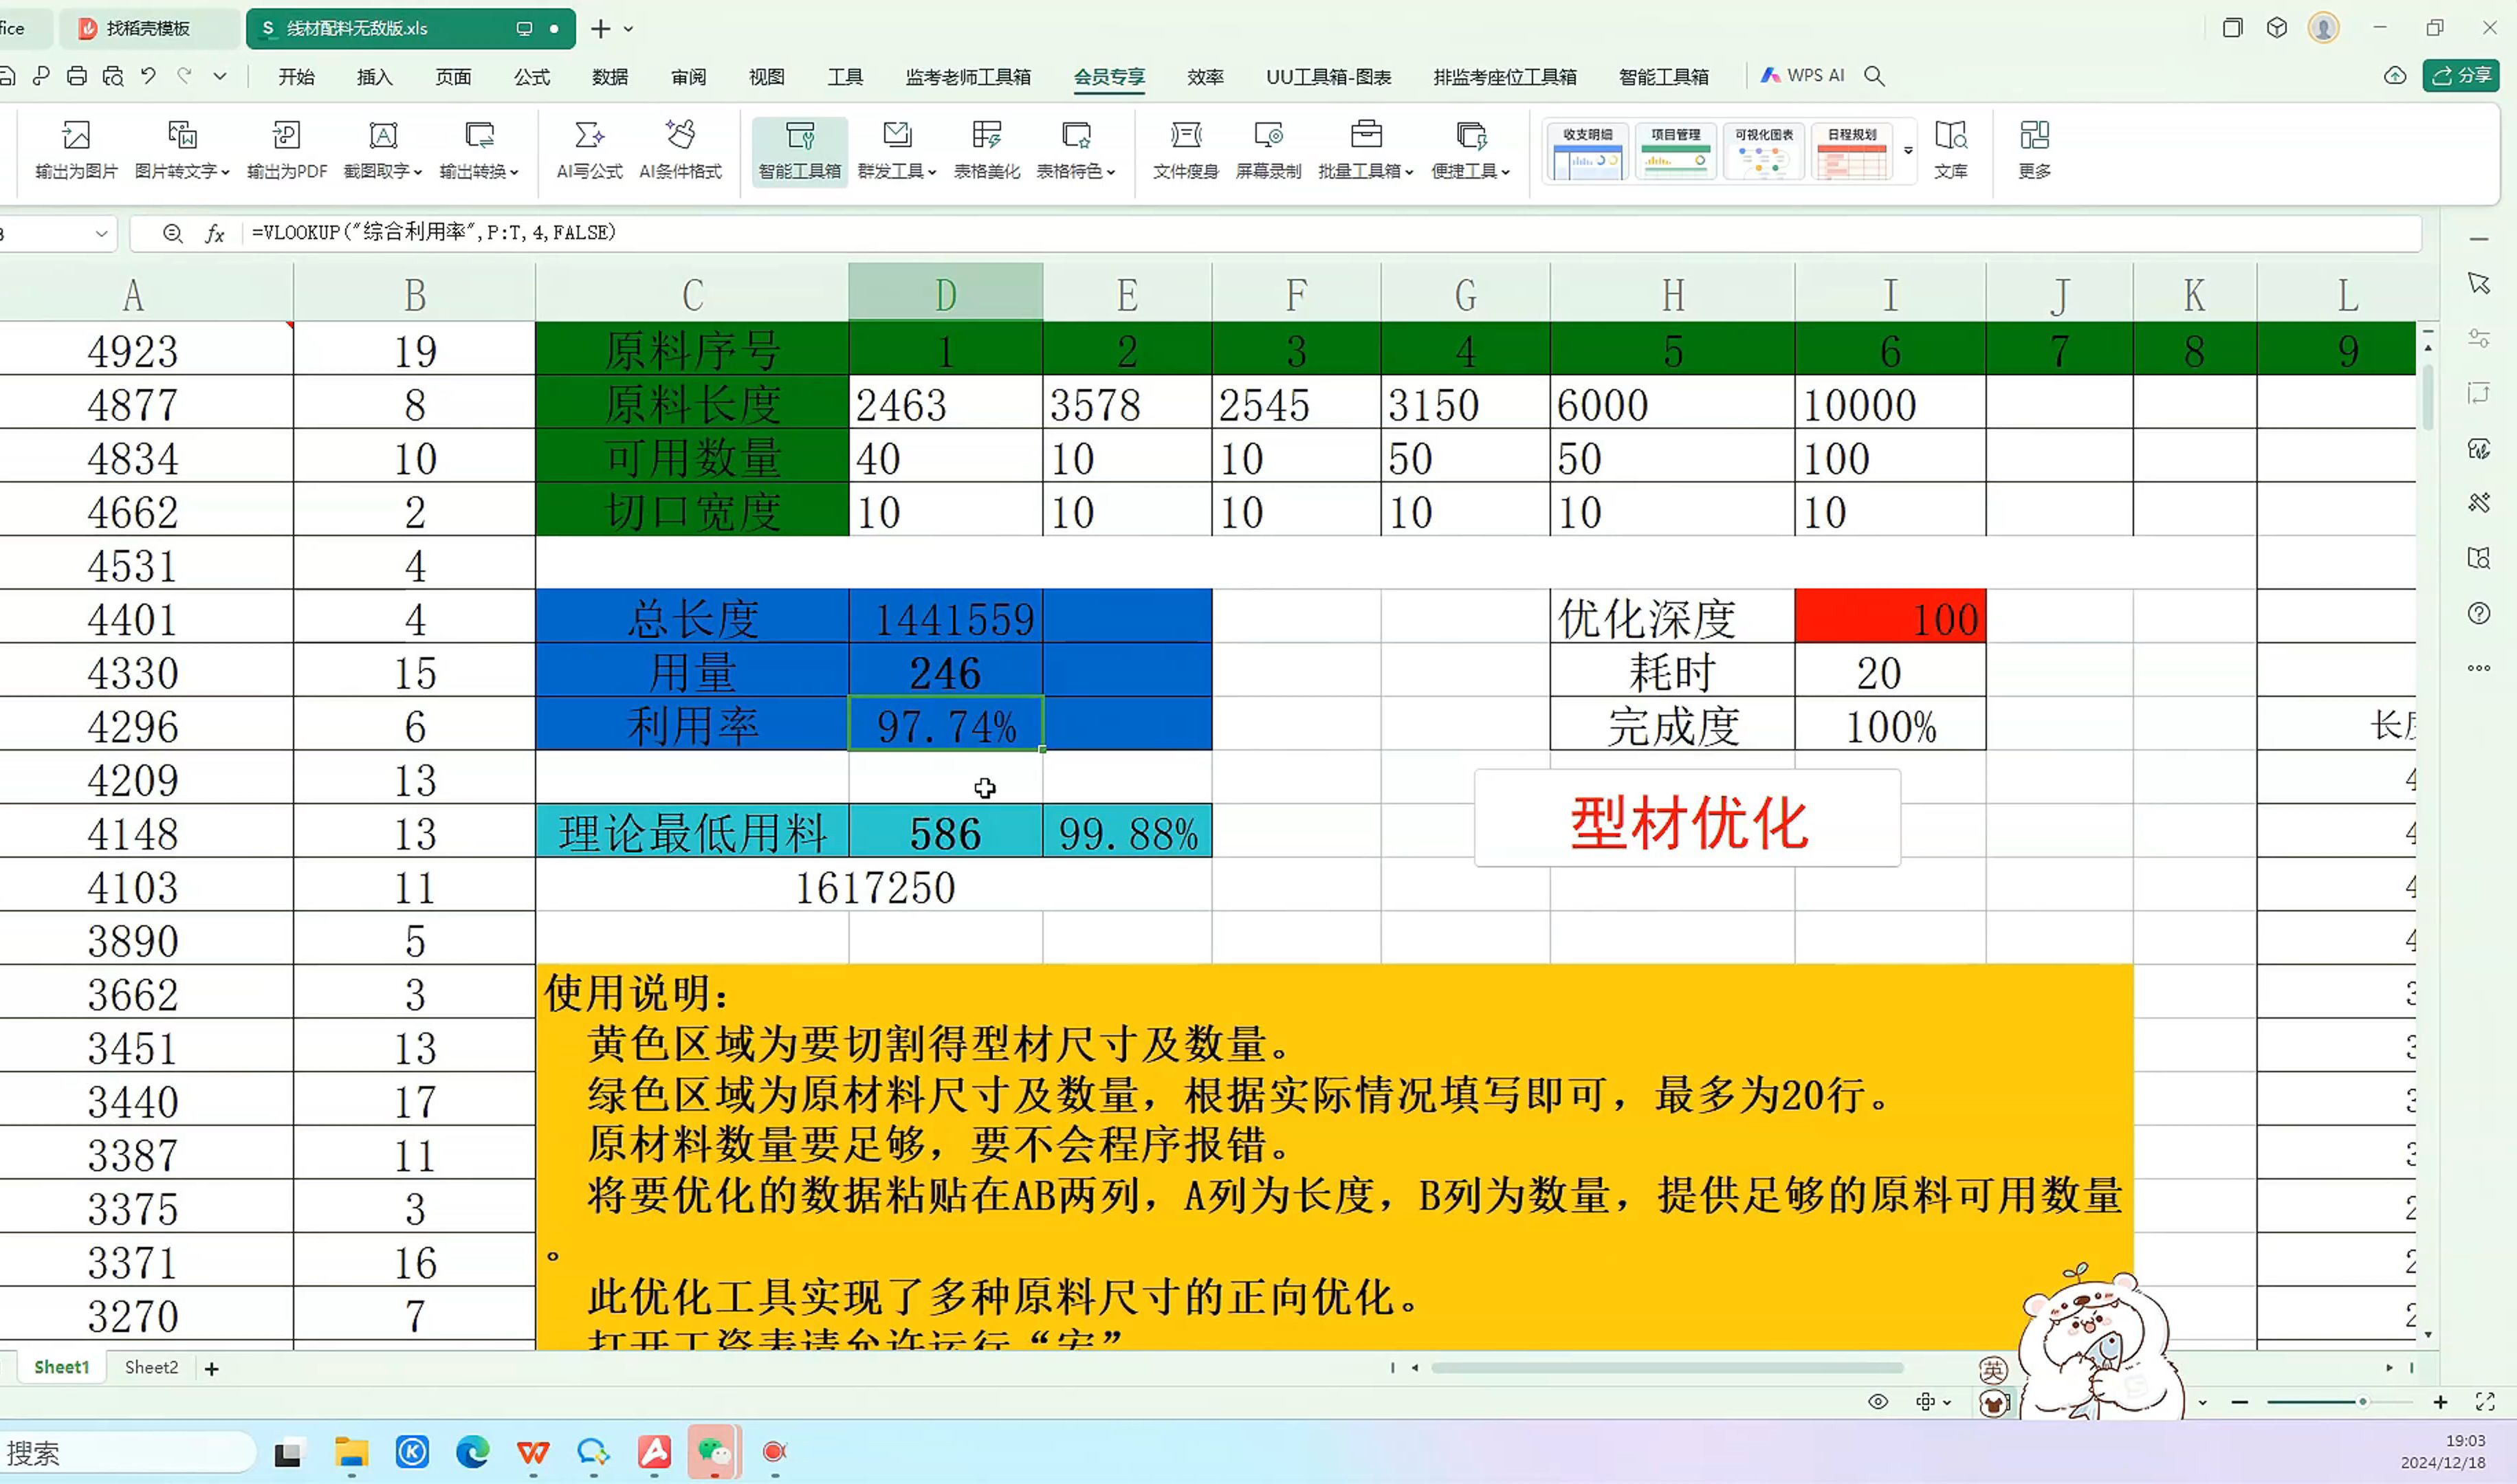Click the zoom slider handle
The height and width of the screenshot is (1484, 2517).
(x=2363, y=1402)
